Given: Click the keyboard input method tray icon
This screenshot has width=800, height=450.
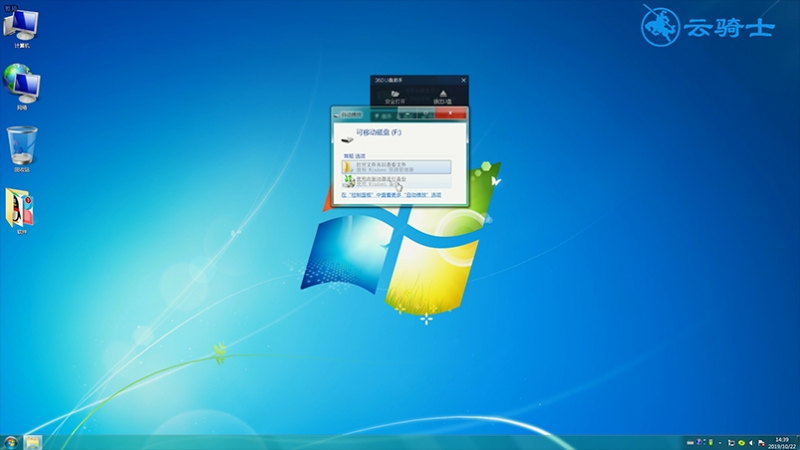Looking at the screenshot, I should [x=690, y=443].
